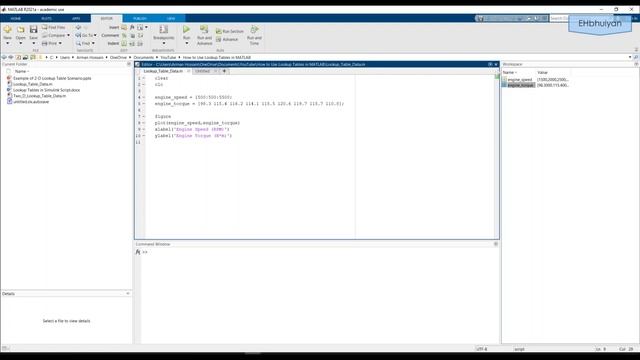Open the New dropdown arrow
This screenshot has height=360, width=640.
pos(7,43)
